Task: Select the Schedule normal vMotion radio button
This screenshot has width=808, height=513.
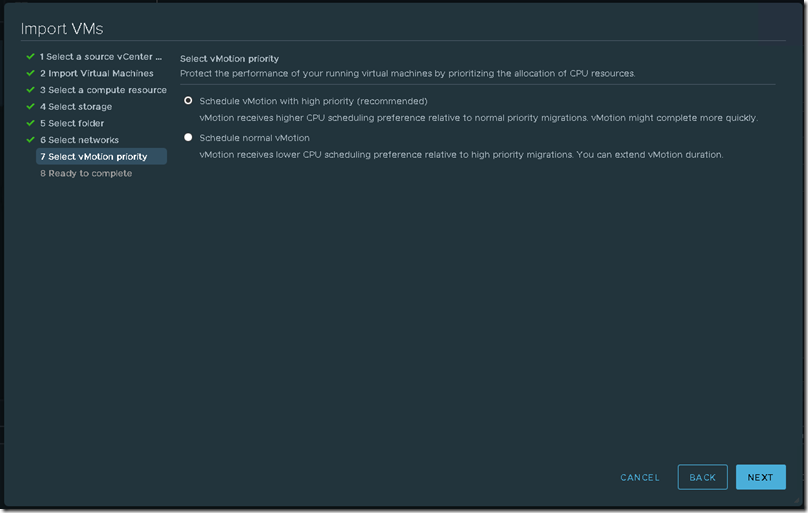Action: [x=188, y=138]
